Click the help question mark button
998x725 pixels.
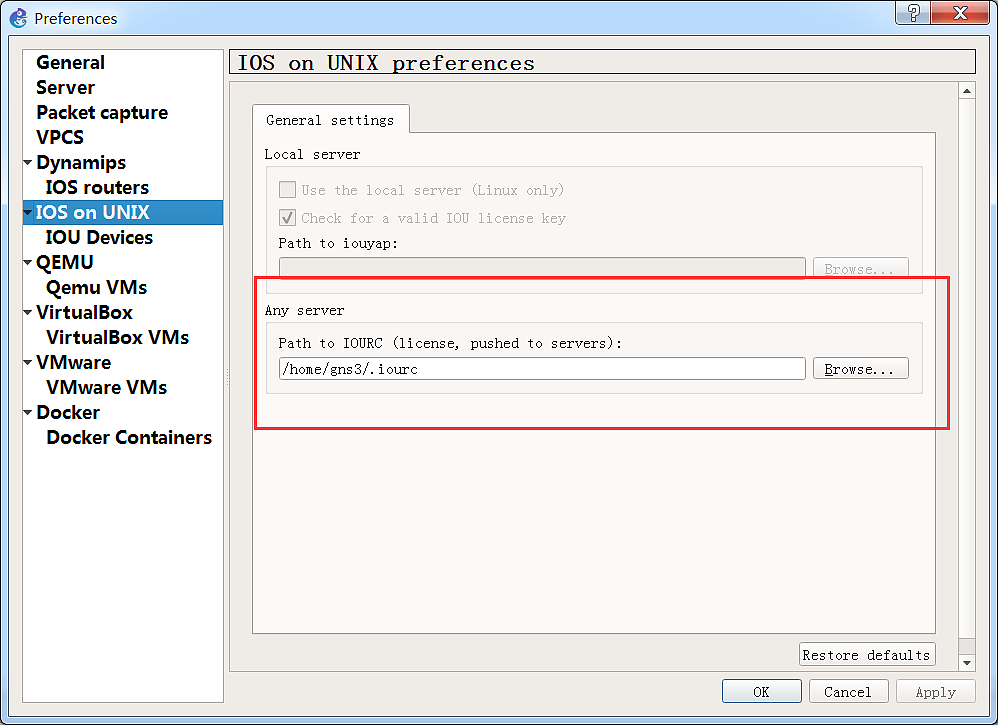(x=912, y=13)
